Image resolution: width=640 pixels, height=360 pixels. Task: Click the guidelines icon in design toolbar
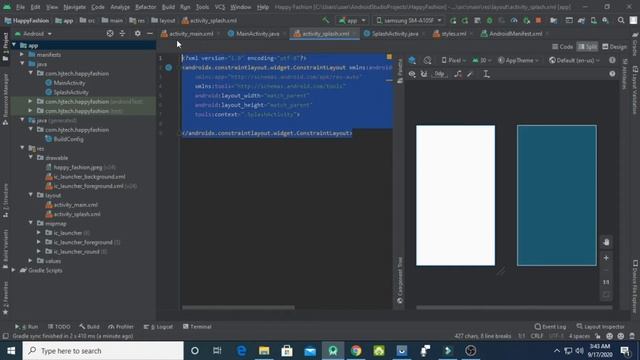coord(486,74)
